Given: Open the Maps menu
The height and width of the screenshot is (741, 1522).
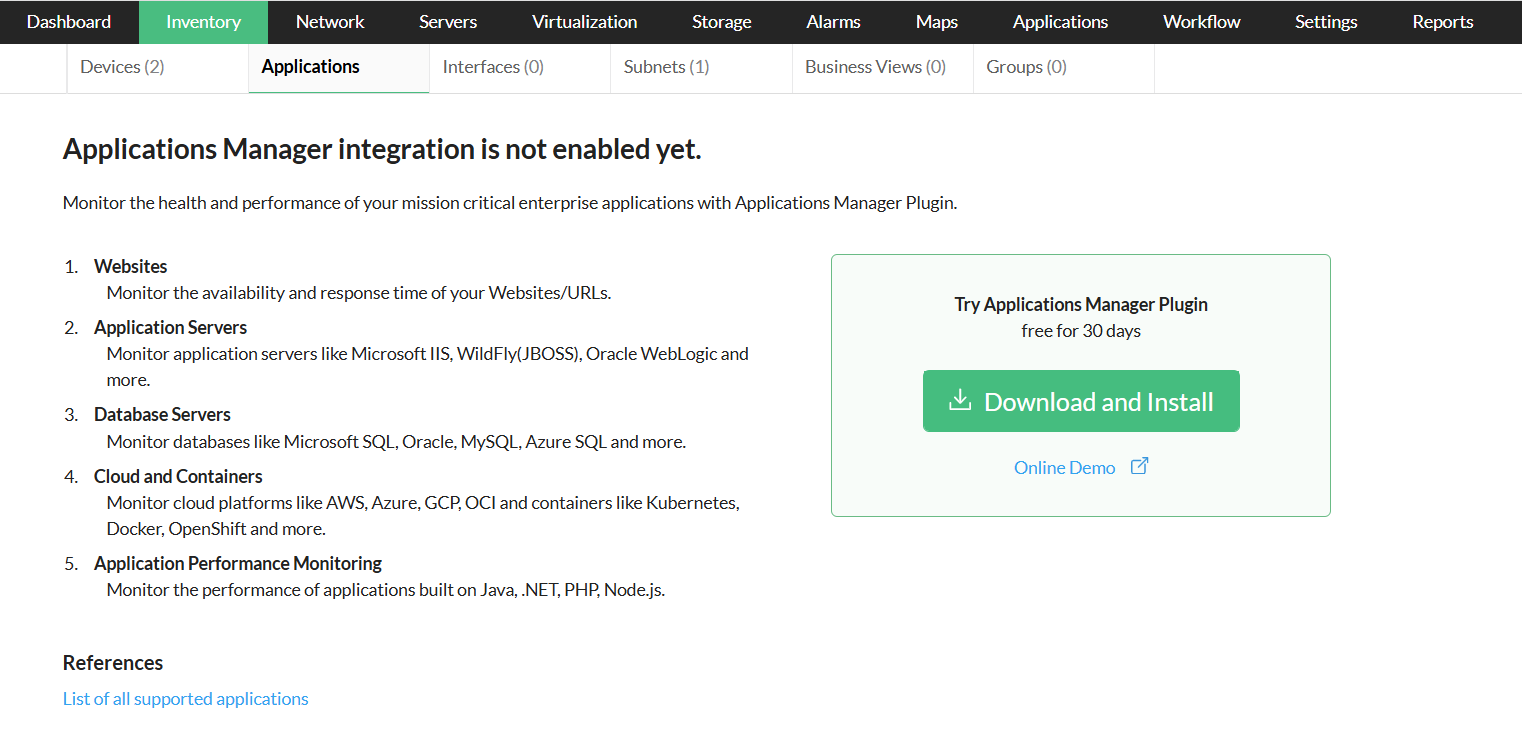Looking at the screenshot, I should [x=936, y=22].
